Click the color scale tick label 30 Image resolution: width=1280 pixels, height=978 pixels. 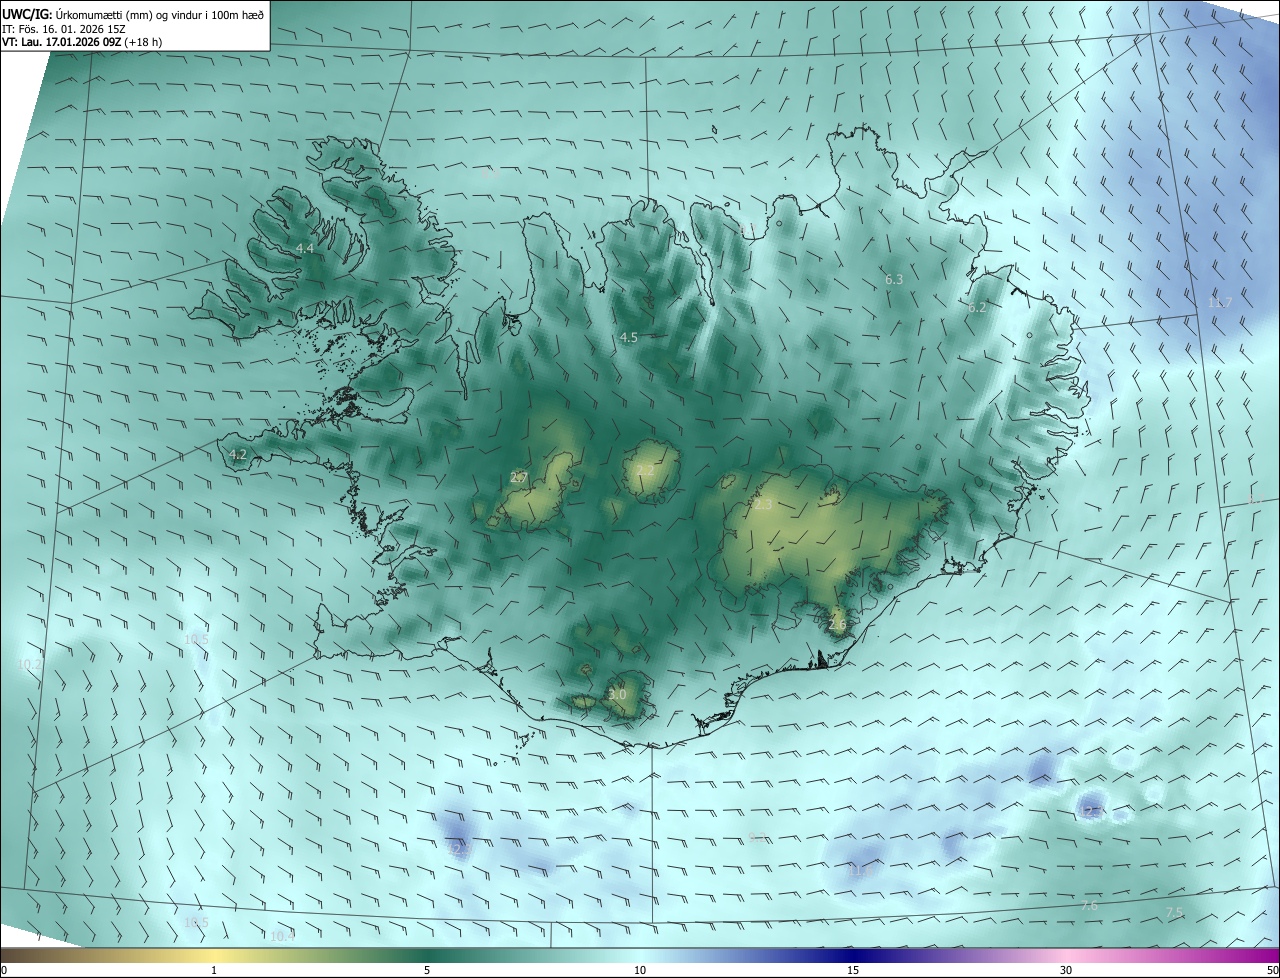coord(1066,970)
